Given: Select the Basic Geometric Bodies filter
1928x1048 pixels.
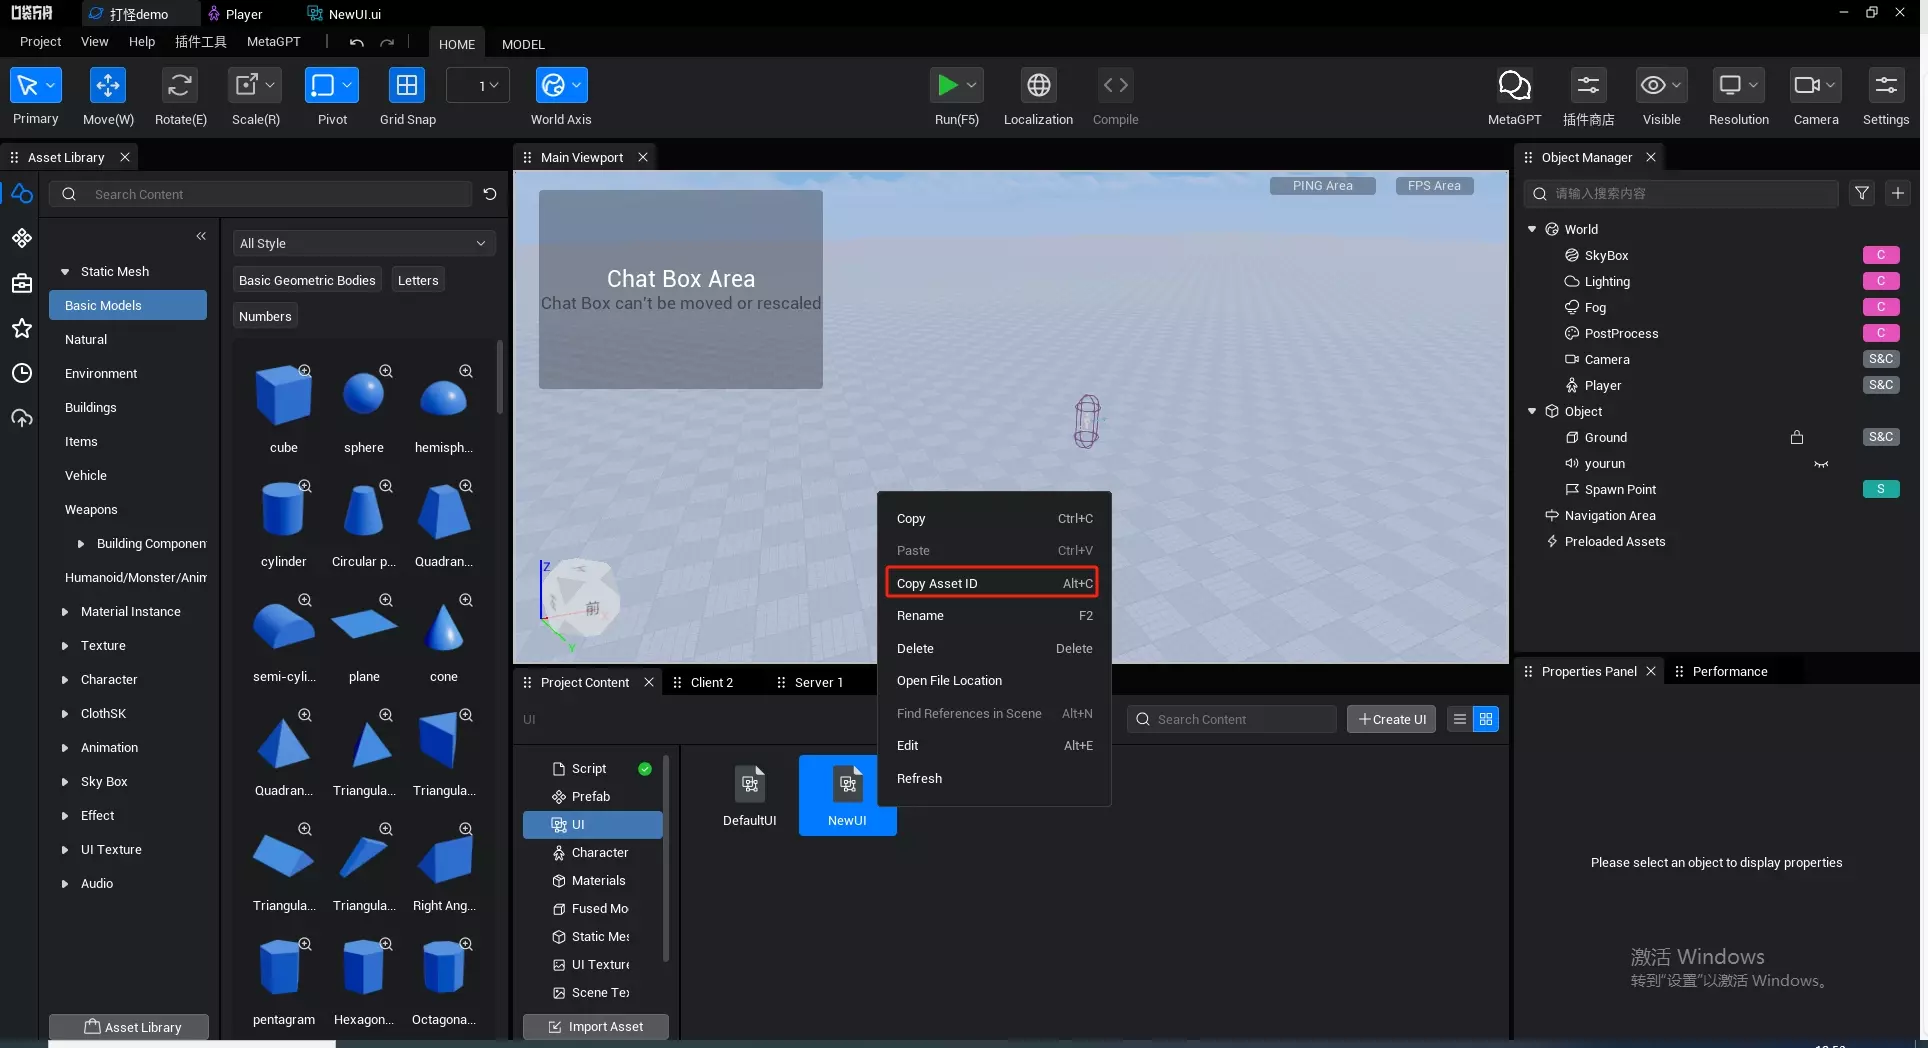Looking at the screenshot, I should point(307,280).
